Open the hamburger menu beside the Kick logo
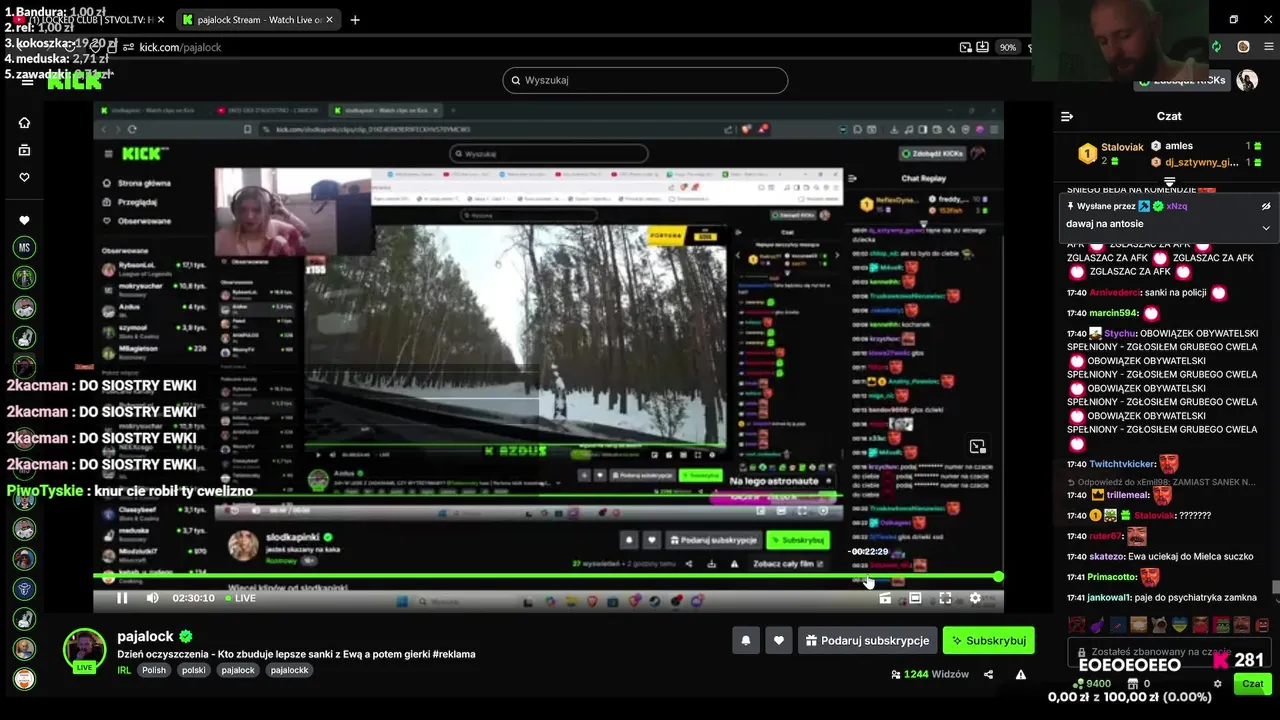 (x=27, y=82)
